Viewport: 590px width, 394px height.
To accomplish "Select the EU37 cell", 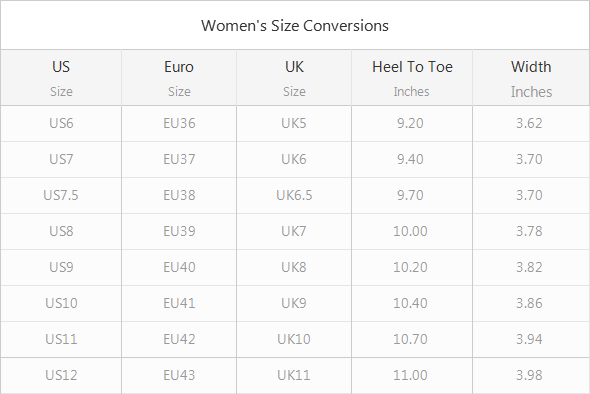I will coord(179,160).
